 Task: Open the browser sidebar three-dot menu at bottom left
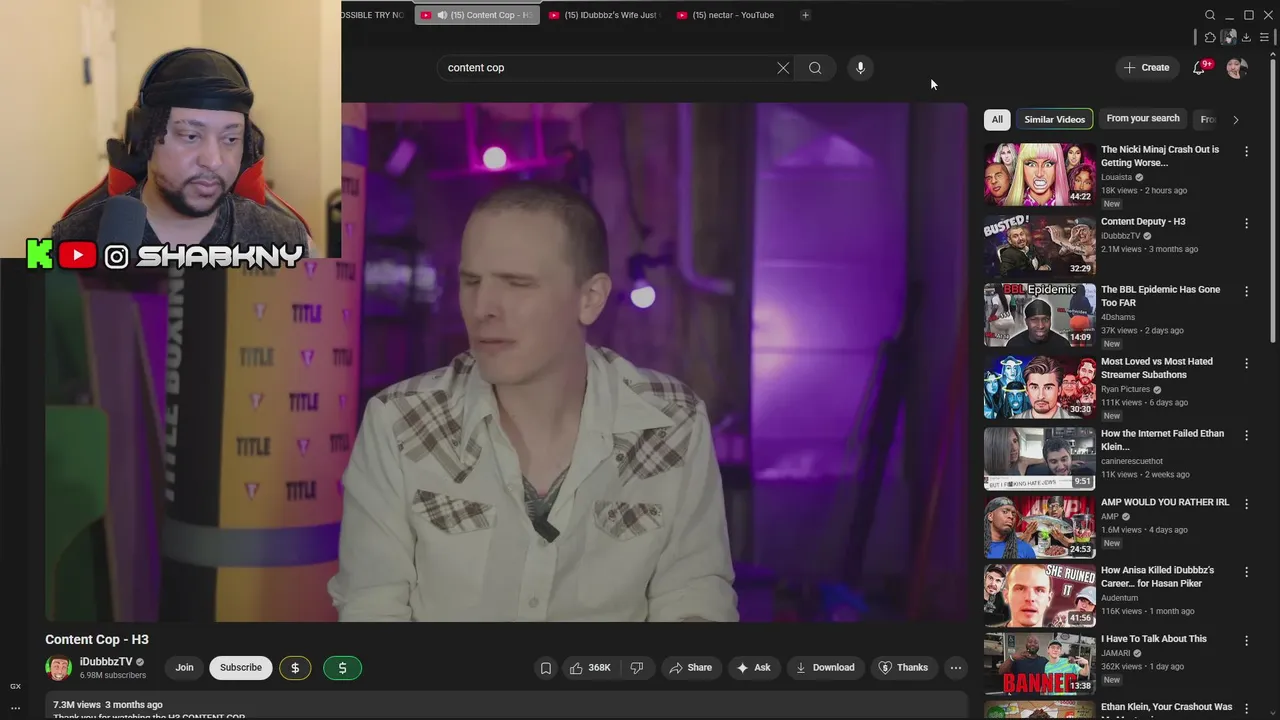15,708
